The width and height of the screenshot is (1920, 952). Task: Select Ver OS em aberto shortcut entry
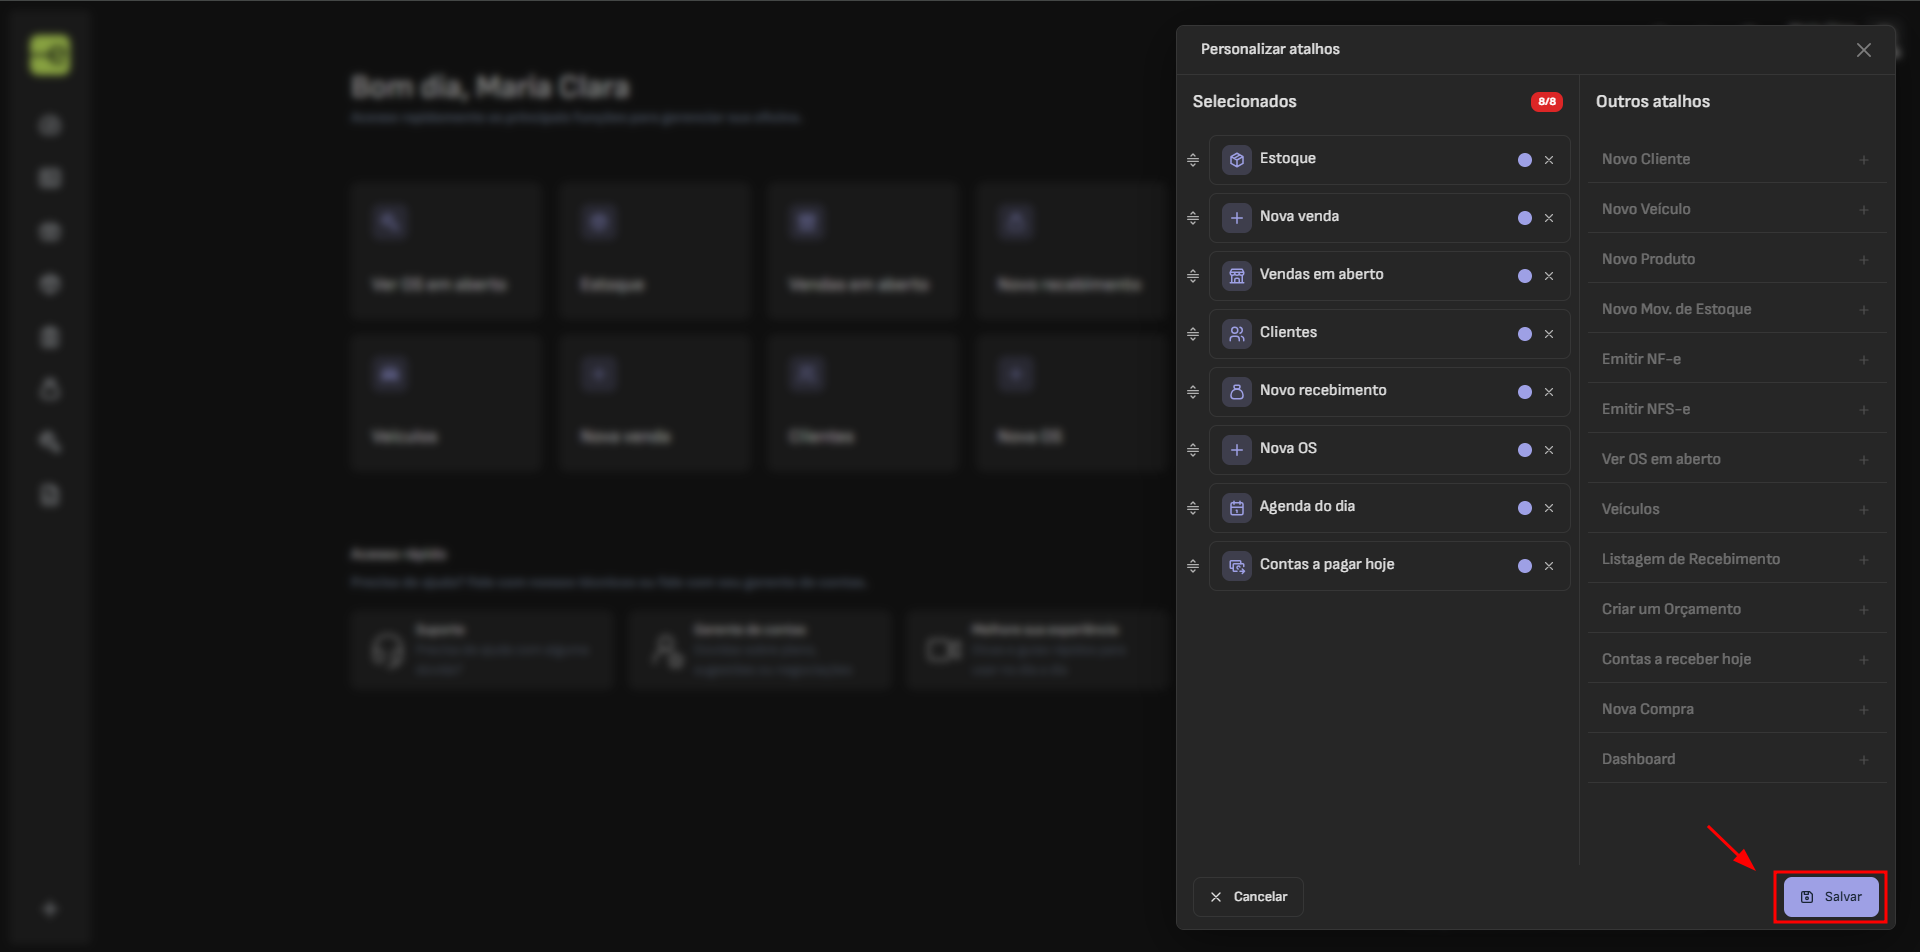click(x=1661, y=459)
